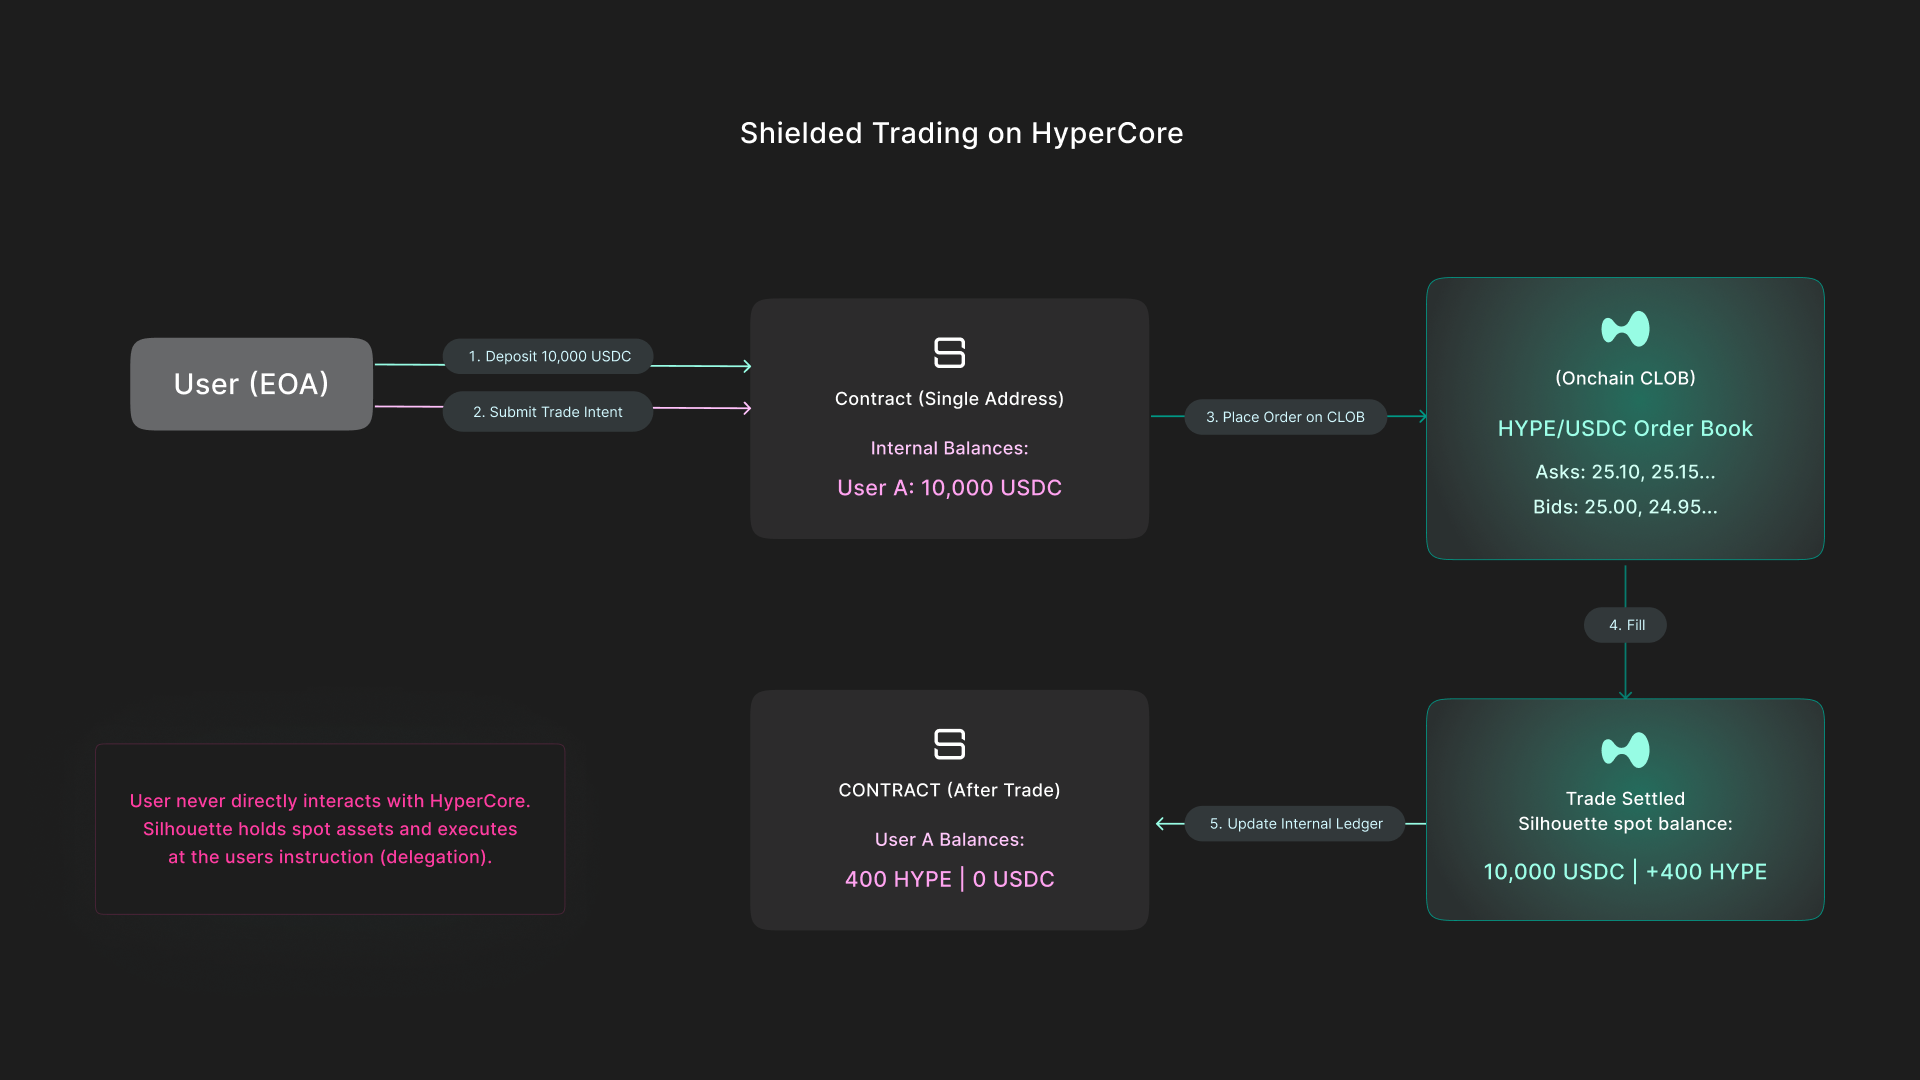Image resolution: width=1920 pixels, height=1080 pixels.
Task: Click Hyperliquid logo in Trade Settled box
Action: 1625,750
